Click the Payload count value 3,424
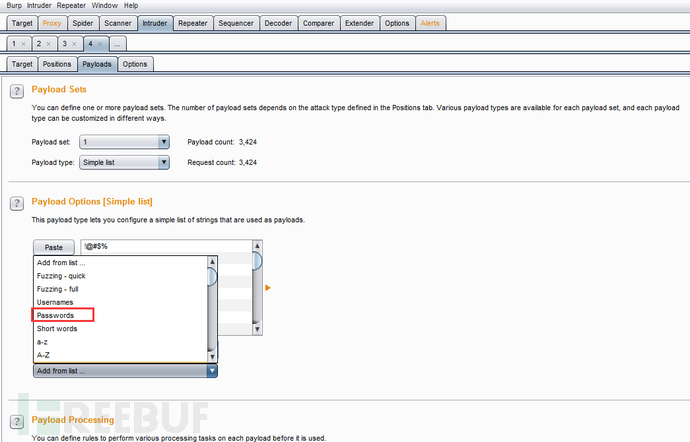Screen dimensions: 690x442 pos(248,142)
